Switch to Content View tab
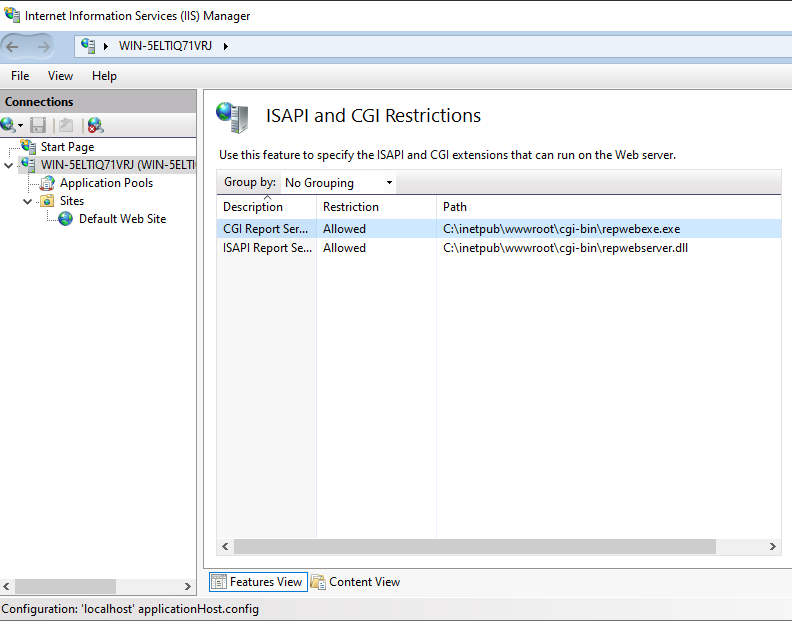The height and width of the screenshot is (621, 792). tap(356, 582)
